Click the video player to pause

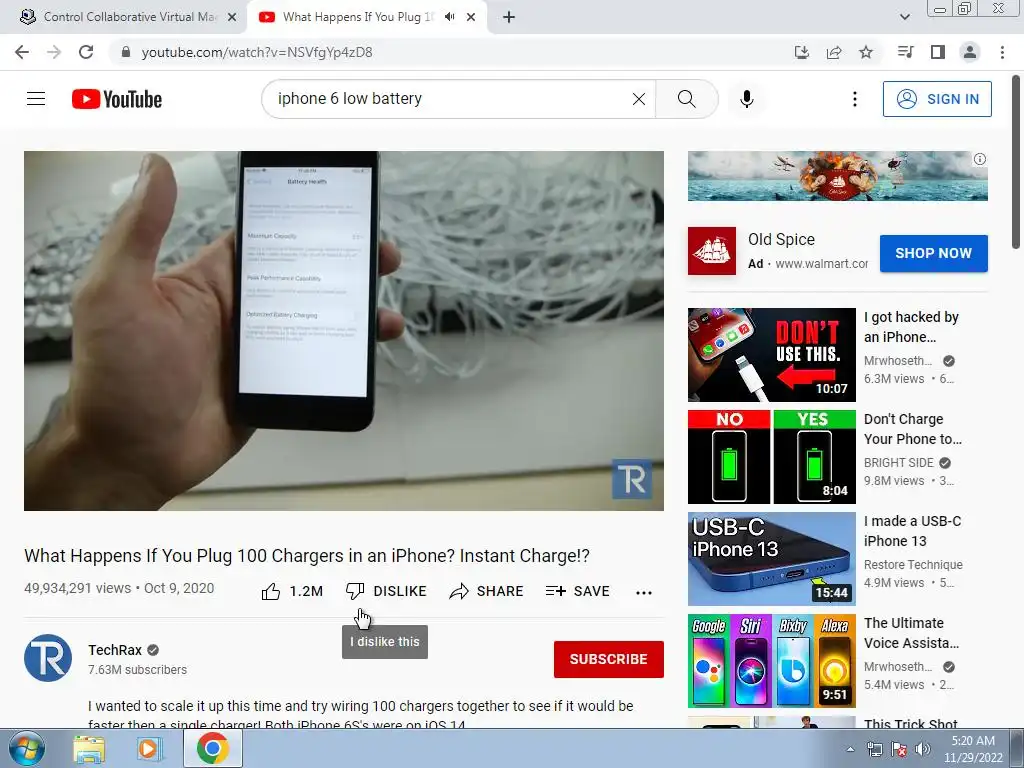[x=344, y=330]
